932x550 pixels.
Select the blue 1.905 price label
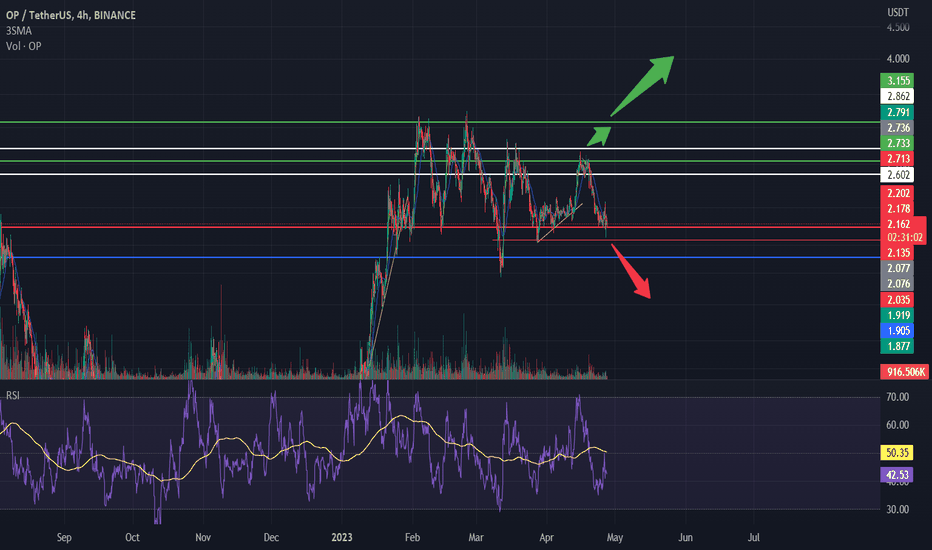coord(898,331)
